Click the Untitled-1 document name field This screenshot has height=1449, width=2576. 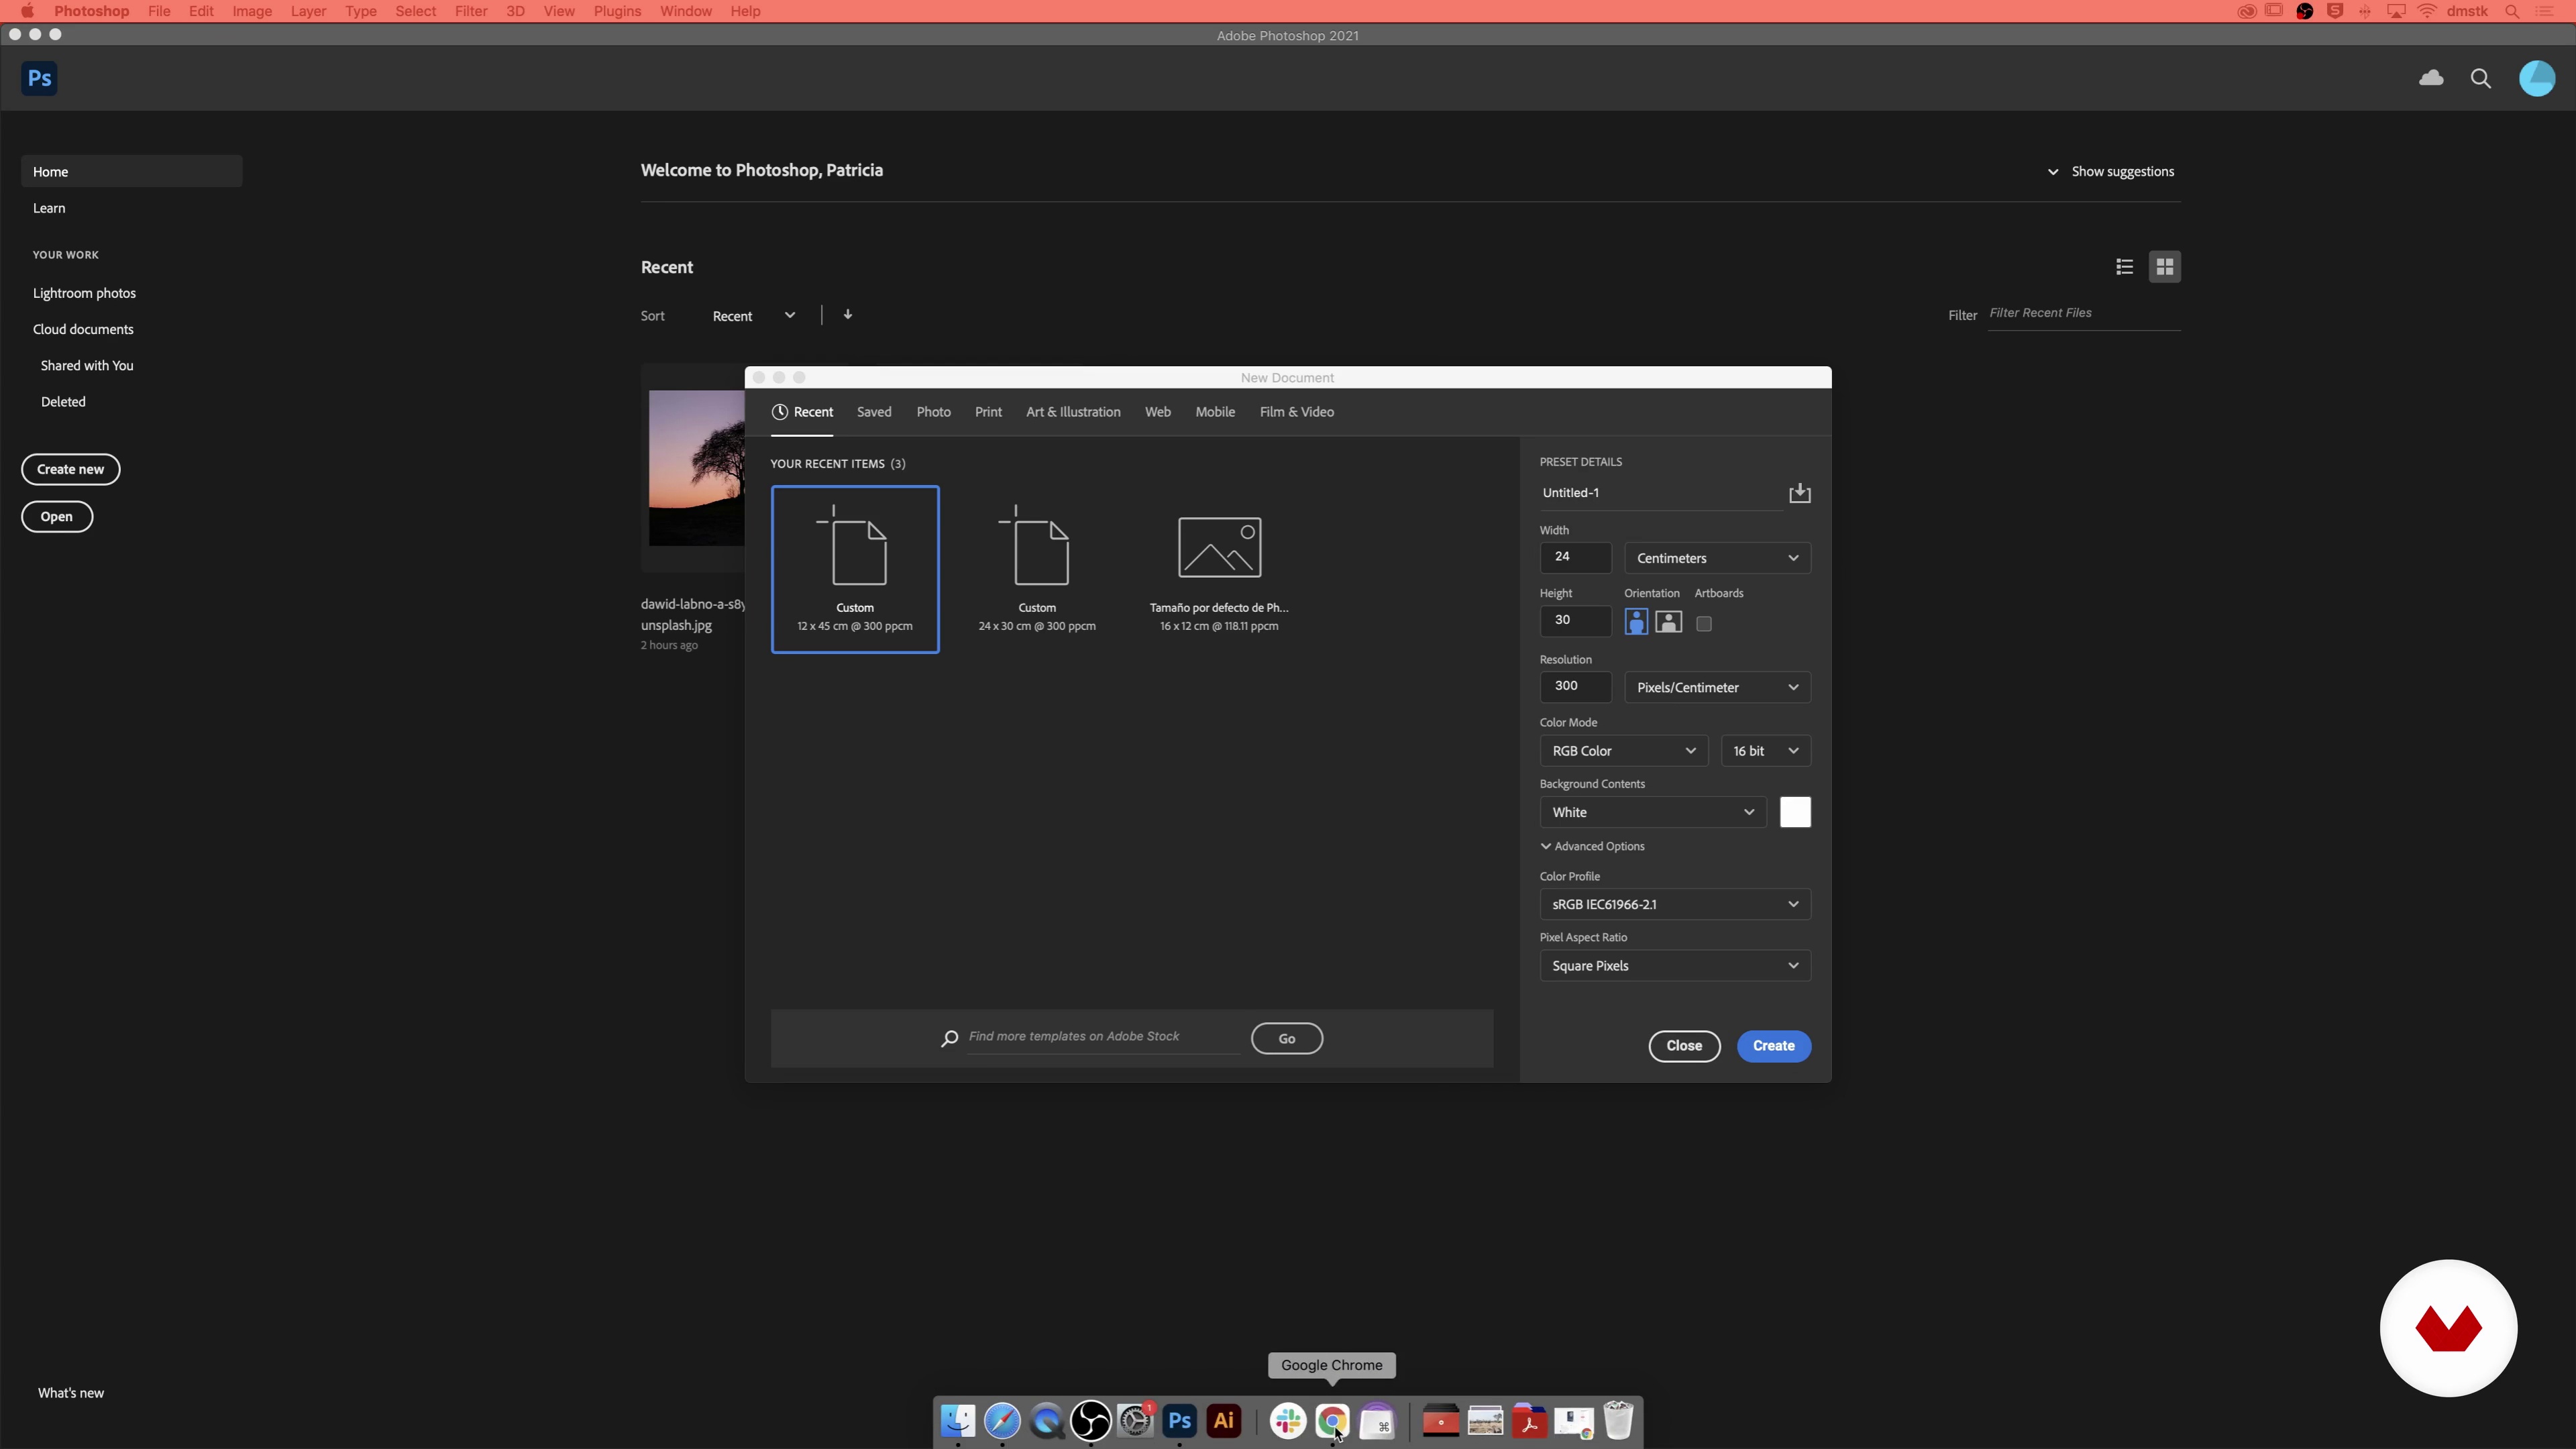pyautogui.click(x=1661, y=493)
